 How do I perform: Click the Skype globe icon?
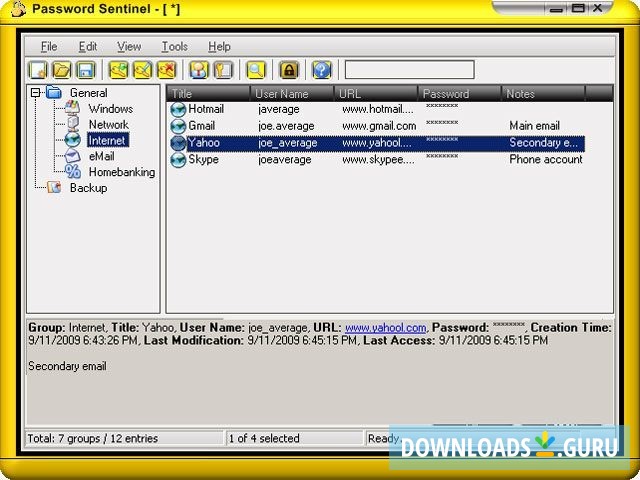click(178, 160)
